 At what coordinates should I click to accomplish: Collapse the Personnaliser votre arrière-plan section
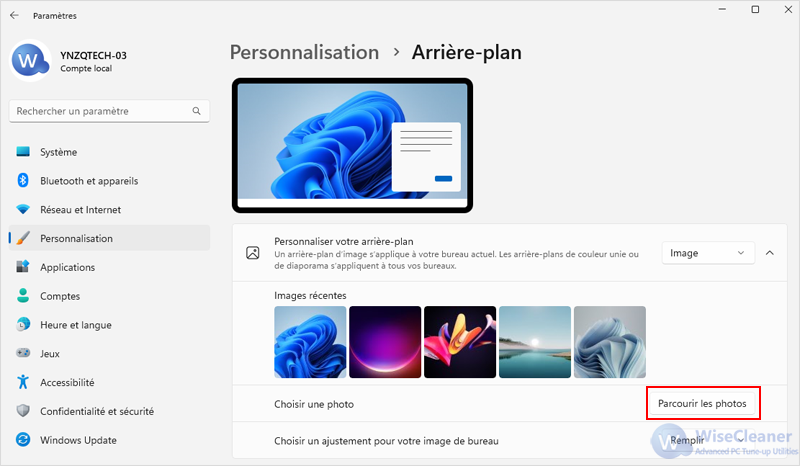point(770,253)
